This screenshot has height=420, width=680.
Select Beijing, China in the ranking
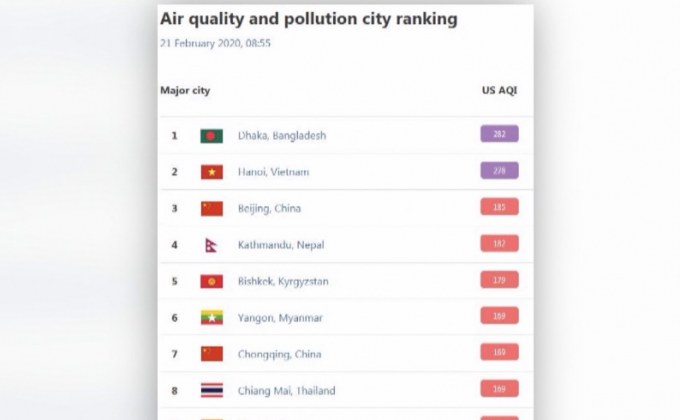[x=269, y=208]
